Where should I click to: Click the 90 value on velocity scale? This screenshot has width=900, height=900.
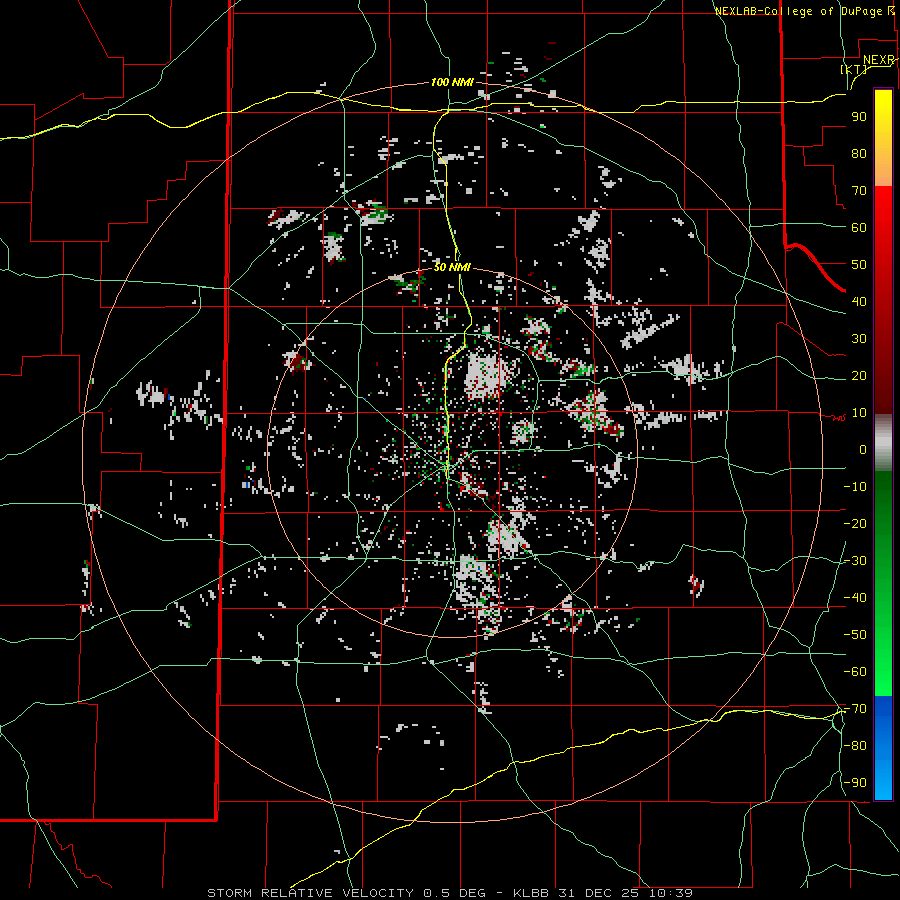859,117
